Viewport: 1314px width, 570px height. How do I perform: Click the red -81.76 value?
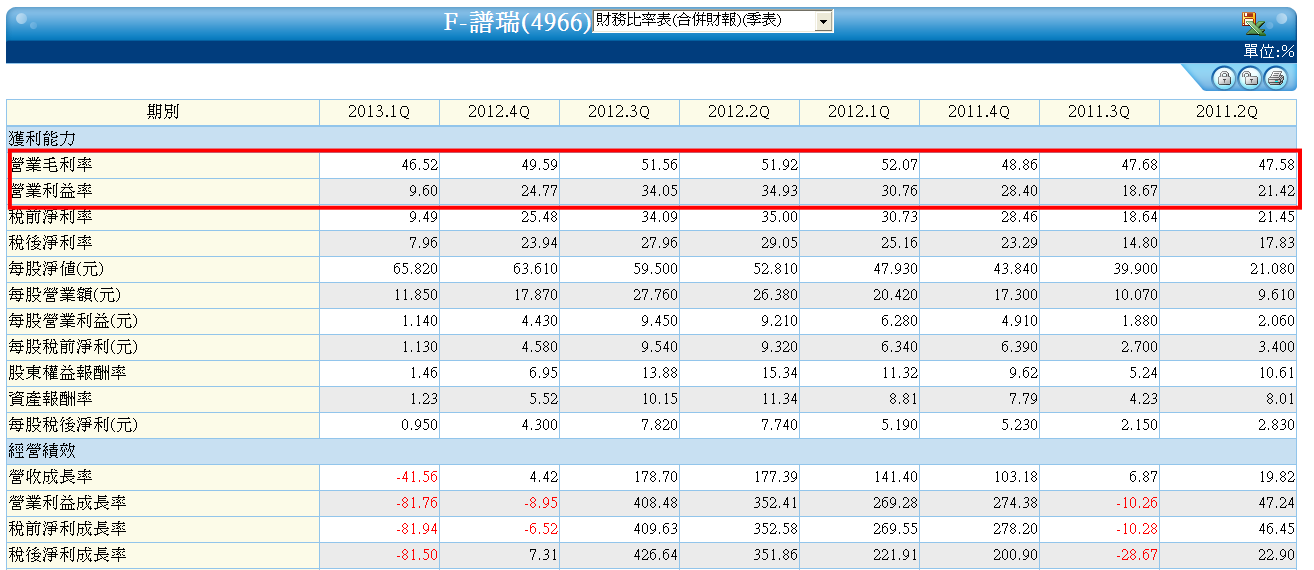click(x=417, y=503)
